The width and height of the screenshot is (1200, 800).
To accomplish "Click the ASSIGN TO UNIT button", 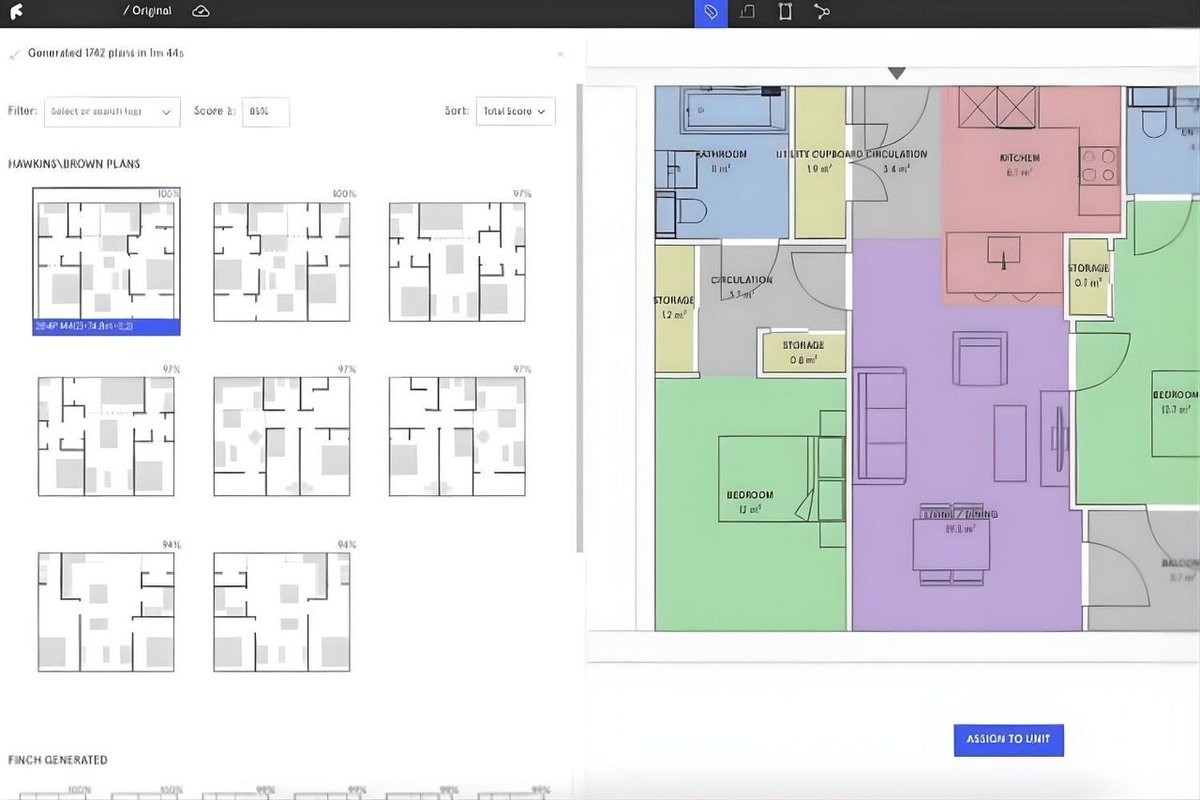I will [1007, 739].
